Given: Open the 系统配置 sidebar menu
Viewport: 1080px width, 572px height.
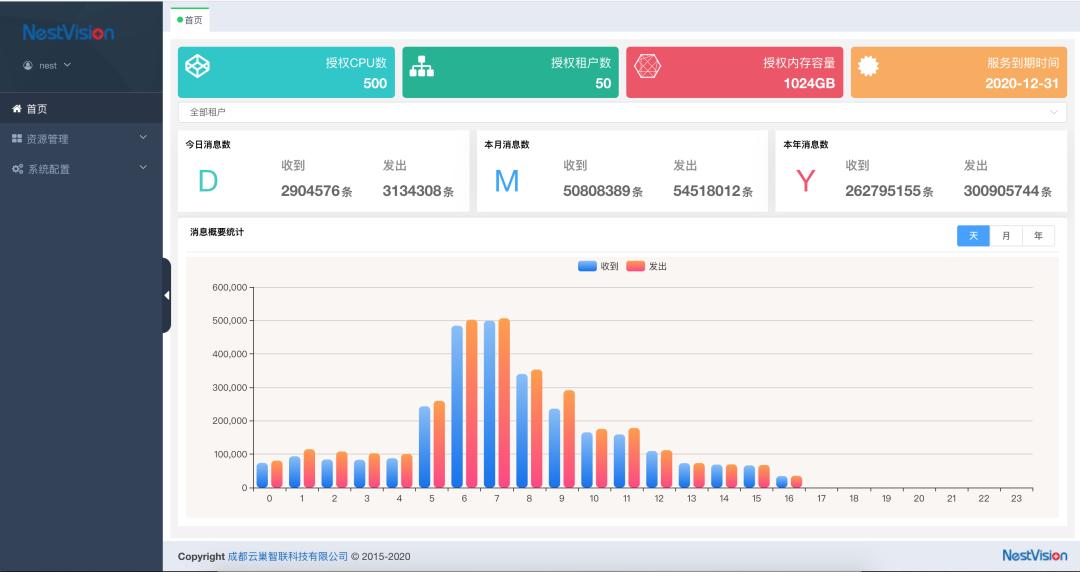Looking at the screenshot, I should click(x=81, y=169).
